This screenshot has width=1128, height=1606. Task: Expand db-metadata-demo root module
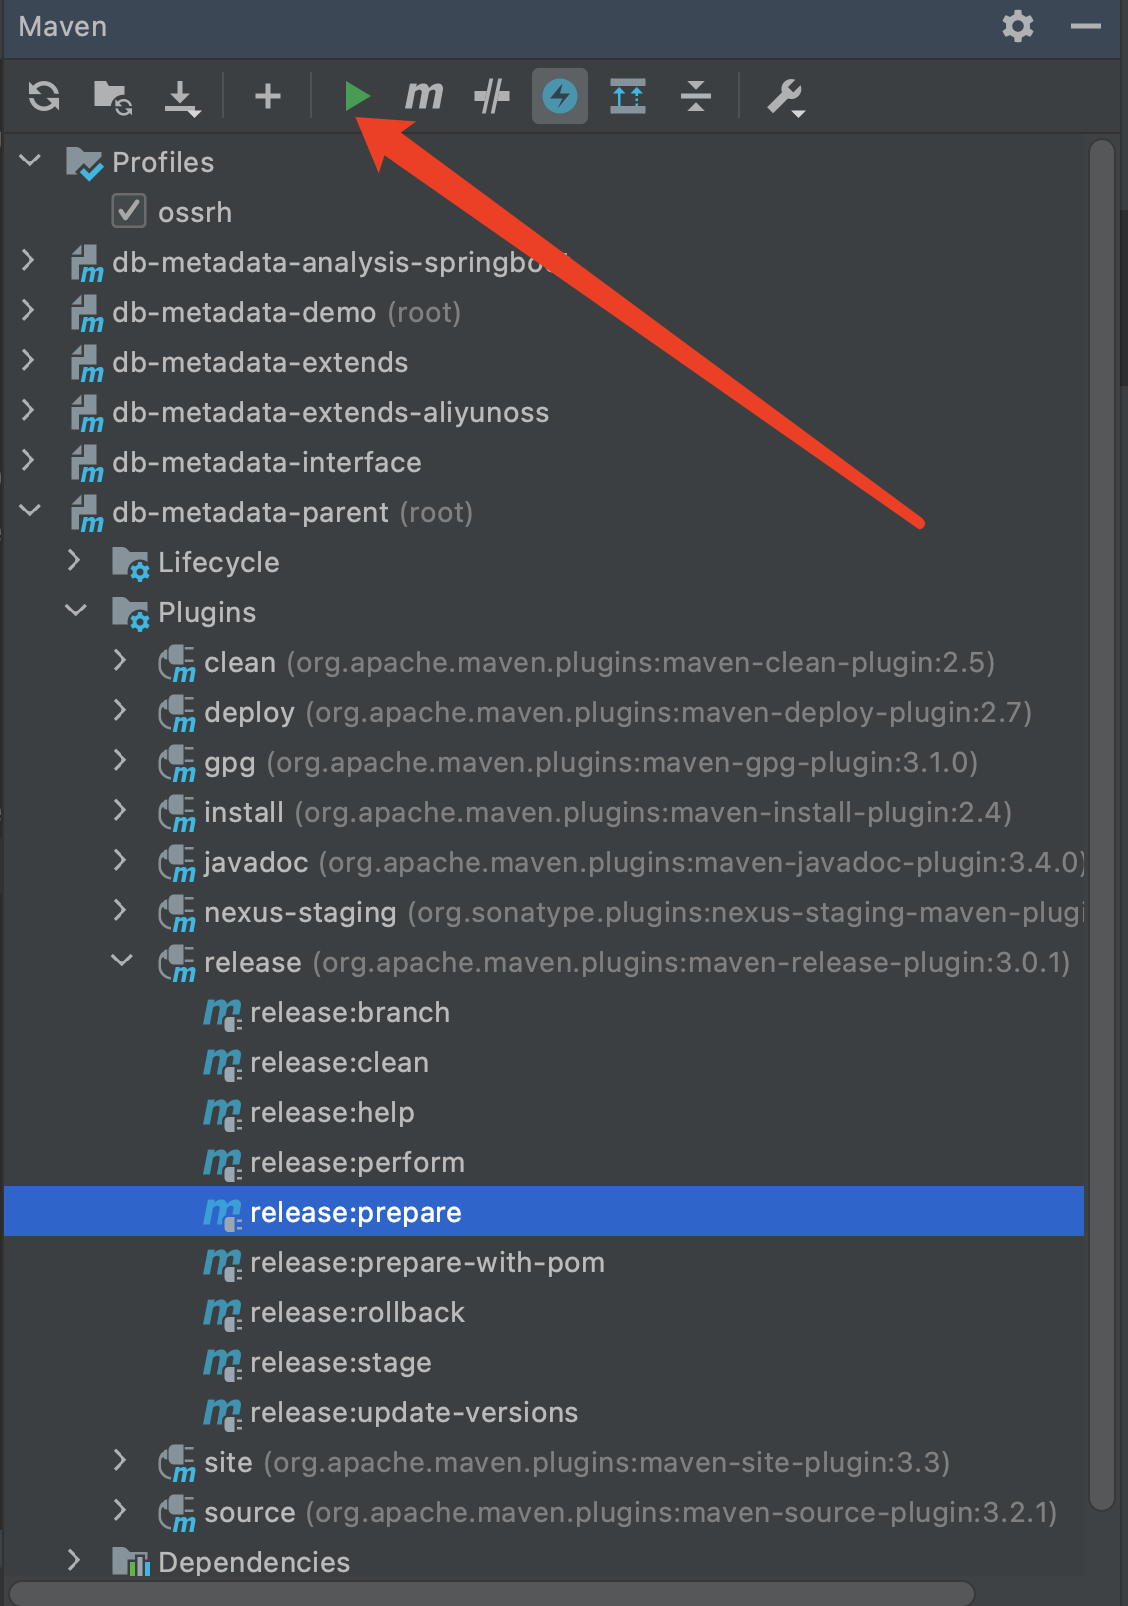pyautogui.click(x=29, y=311)
